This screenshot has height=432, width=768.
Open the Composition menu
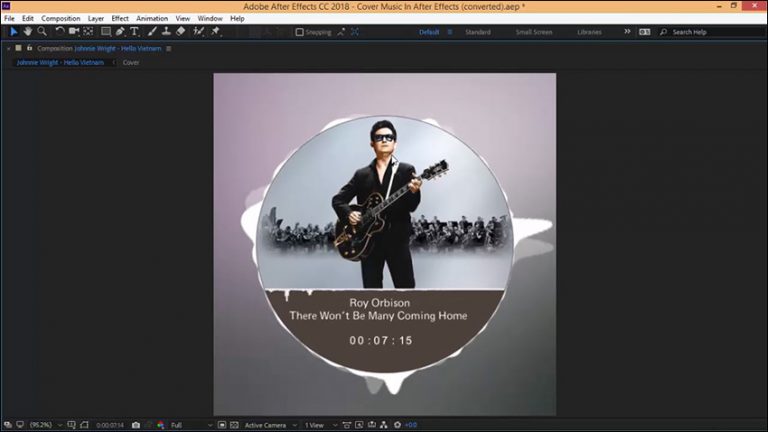(x=60, y=18)
